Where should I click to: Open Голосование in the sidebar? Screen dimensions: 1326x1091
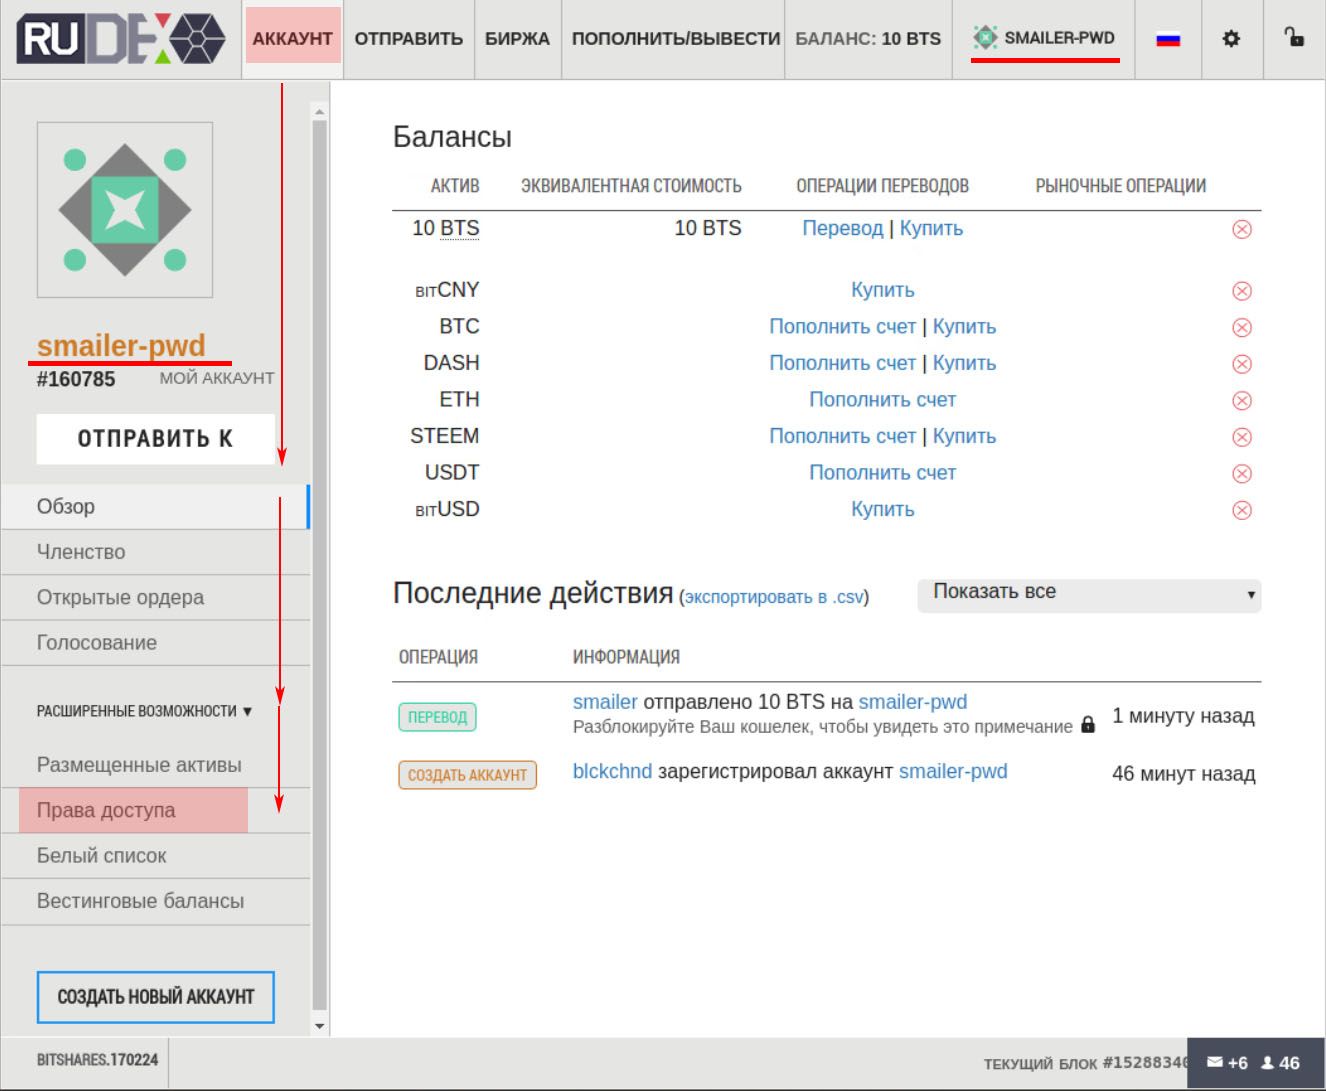155,643
